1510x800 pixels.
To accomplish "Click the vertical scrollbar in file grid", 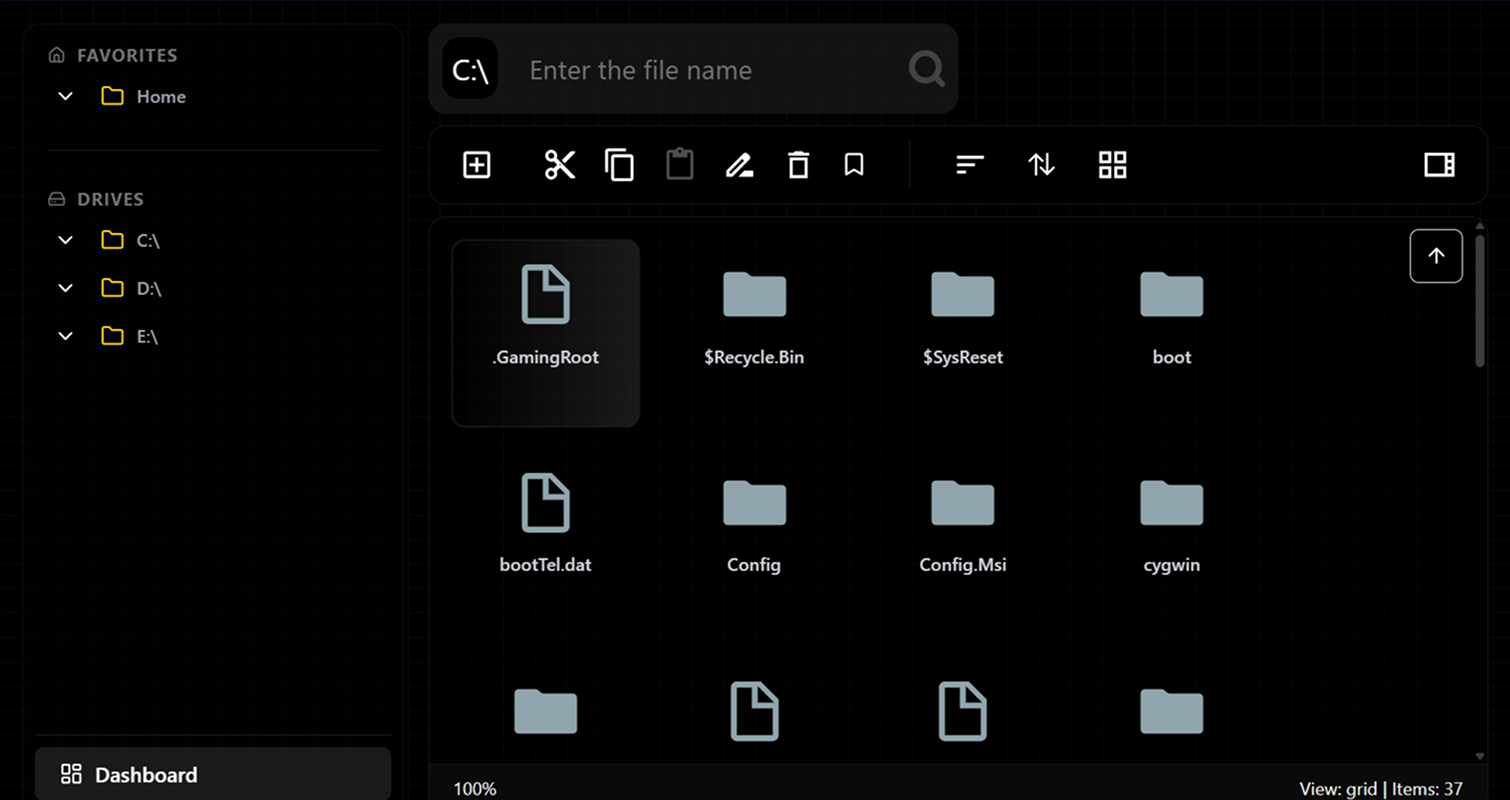I will (x=1480, y=302).
